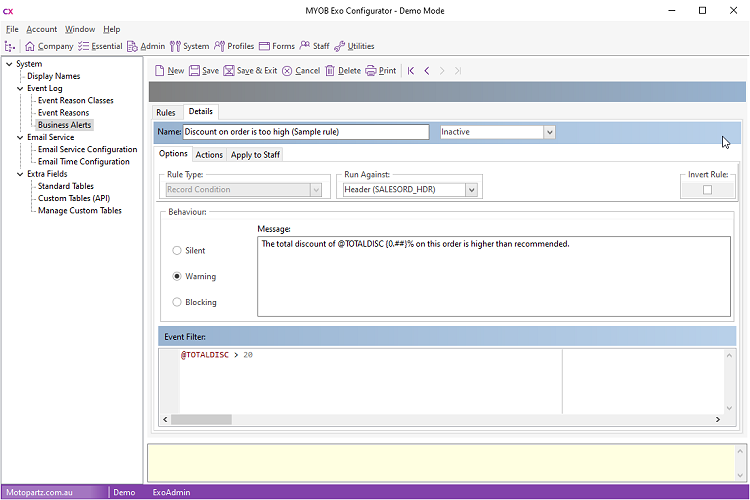Click Event Filter scroll down arrow

click(729, 408)
